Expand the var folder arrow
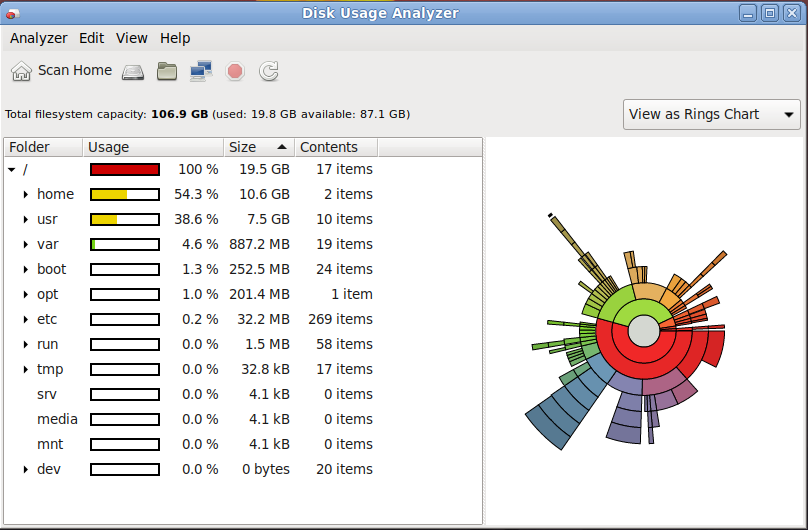 click(26, 245)
